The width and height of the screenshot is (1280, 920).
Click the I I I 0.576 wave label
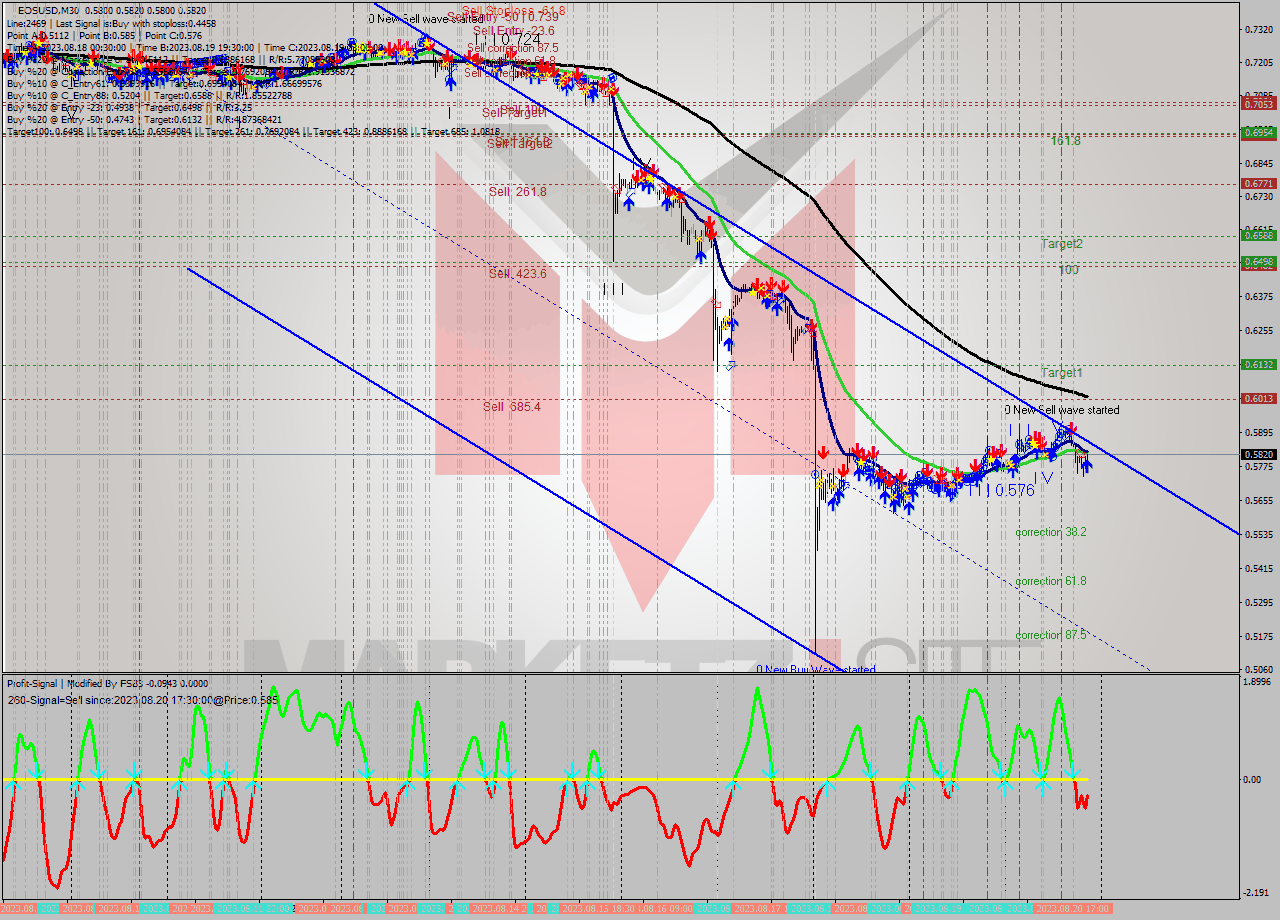coord(1001,490)
